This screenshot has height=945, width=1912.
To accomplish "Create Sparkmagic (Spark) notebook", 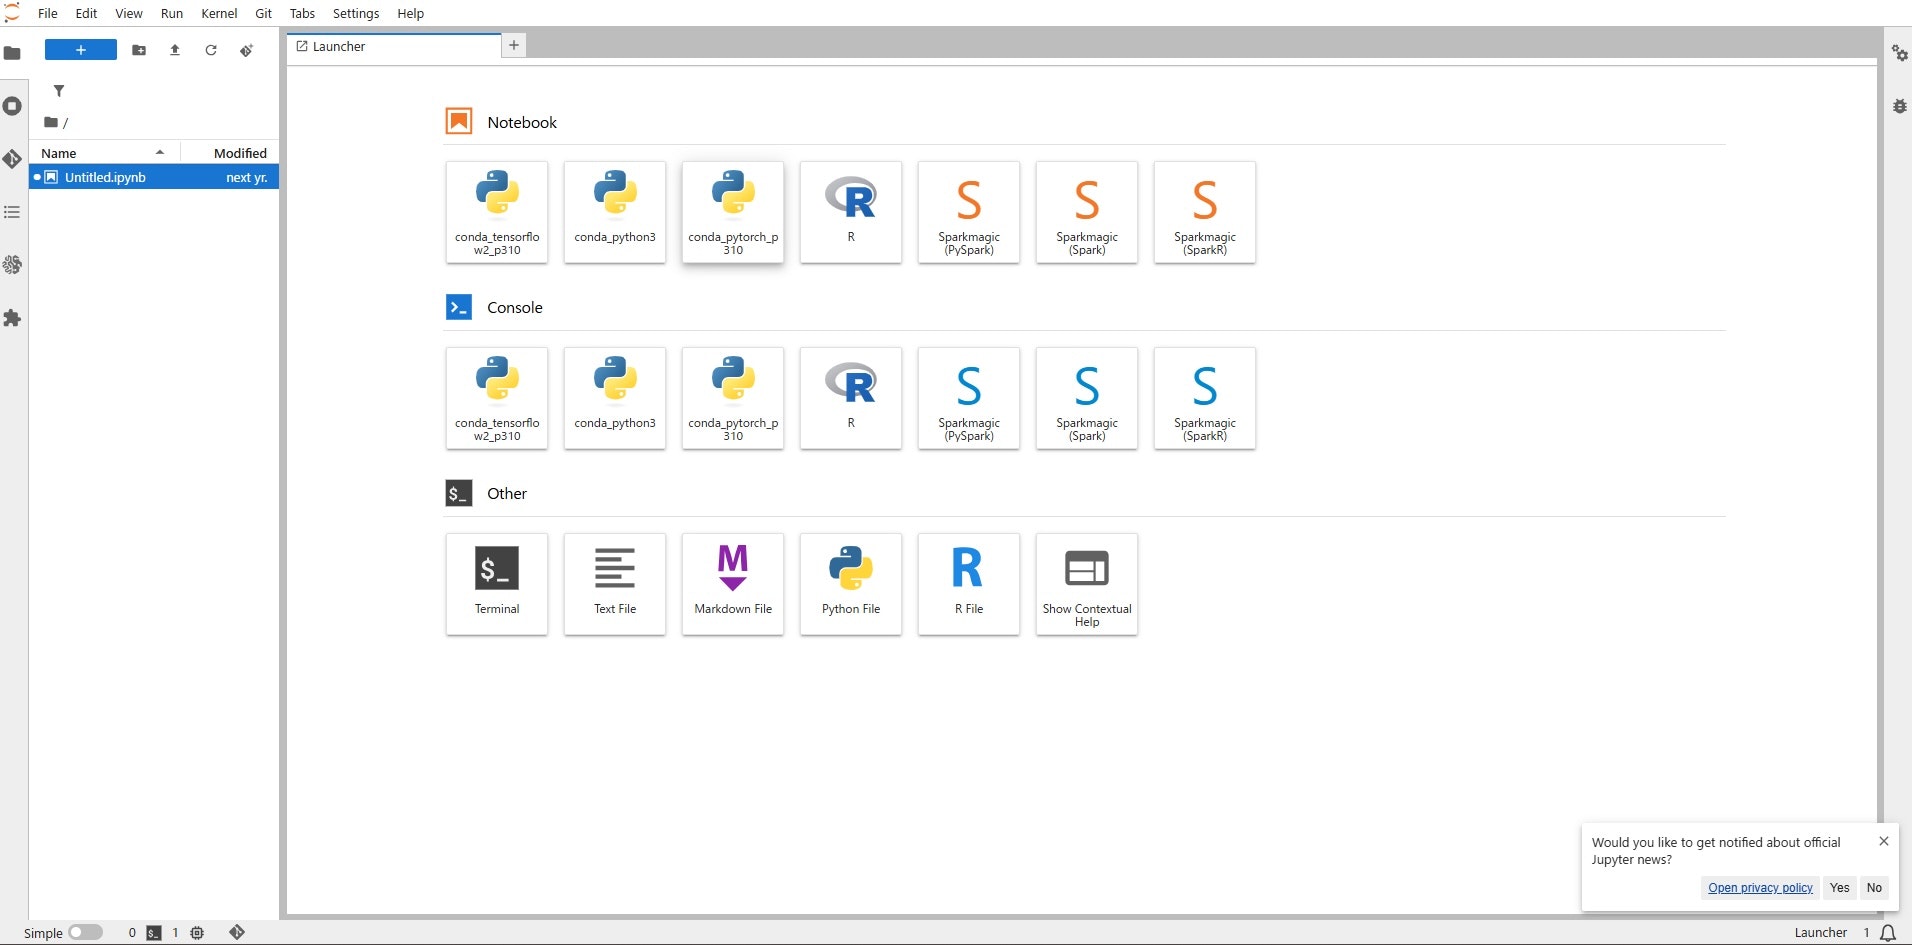I will click(x=1087, y=212).
